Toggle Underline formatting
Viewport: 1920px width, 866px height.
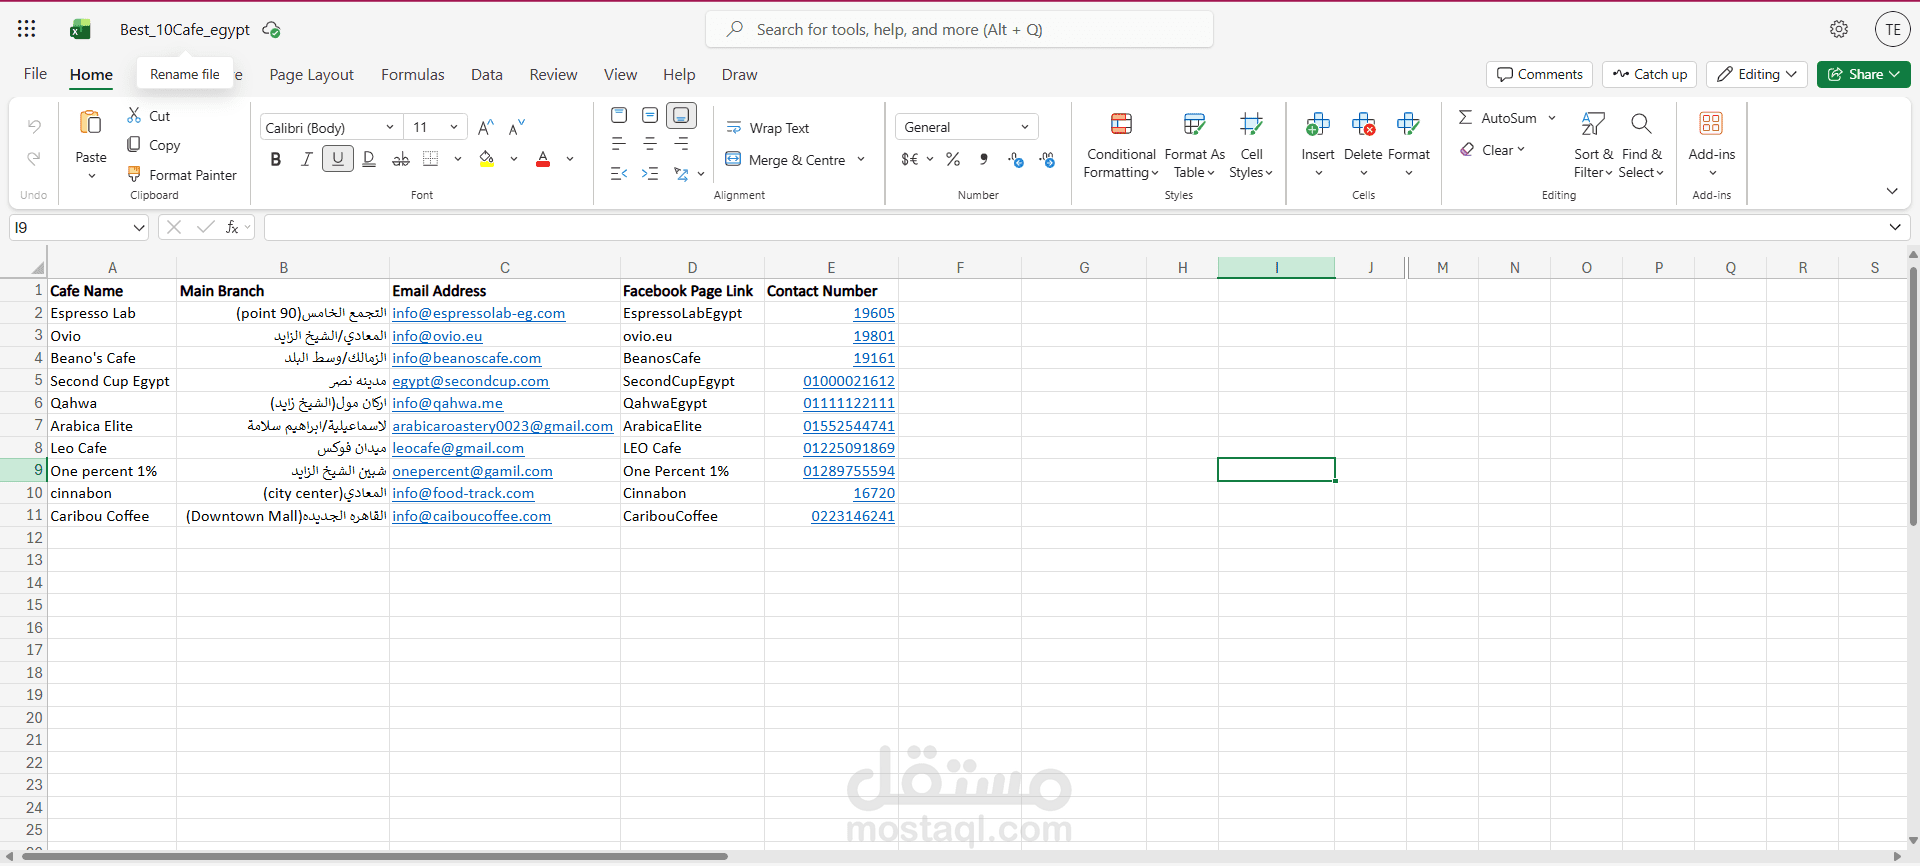pos(338,159)
